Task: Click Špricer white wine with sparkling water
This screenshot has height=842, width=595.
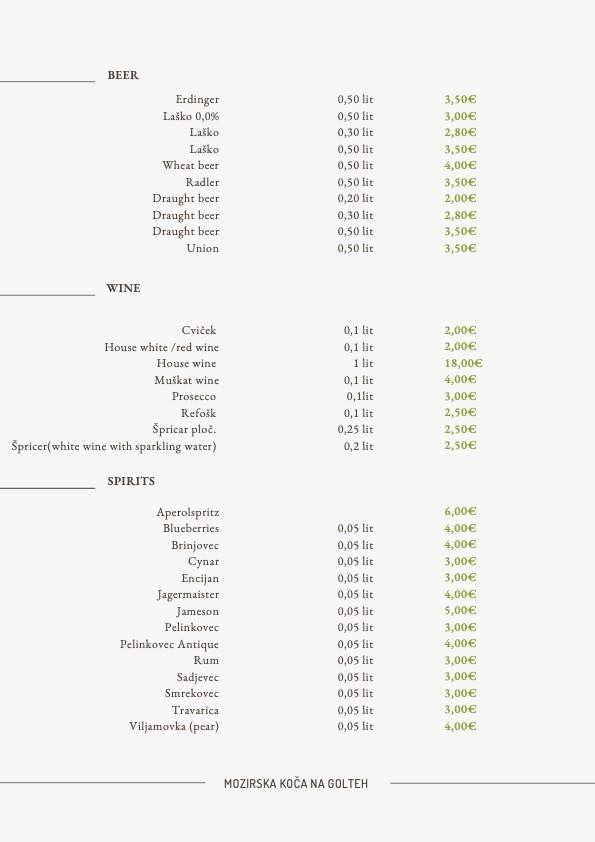Action: click(x=114, y=447)
